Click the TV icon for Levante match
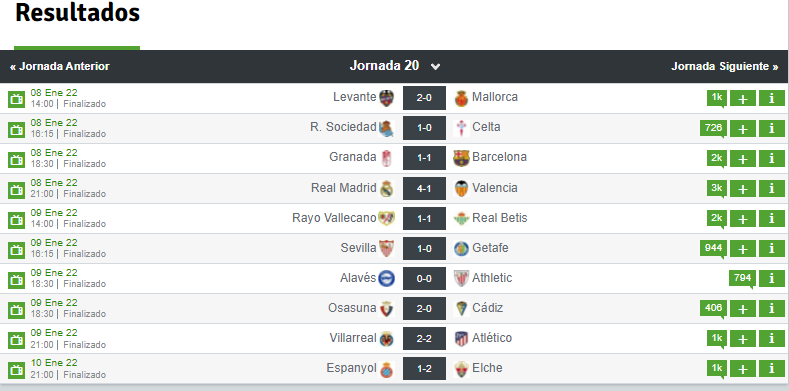The image size is (789, 391). point(16,99)
